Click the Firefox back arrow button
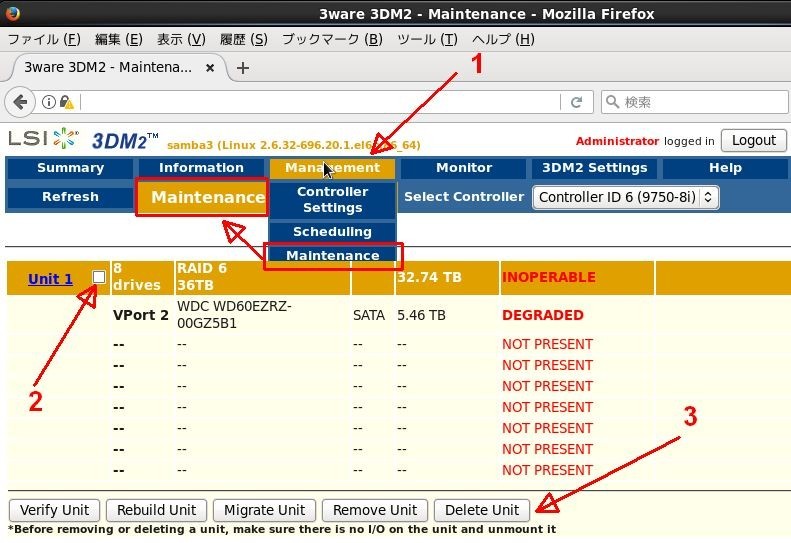Screen dimensions: 791x543 20,102
